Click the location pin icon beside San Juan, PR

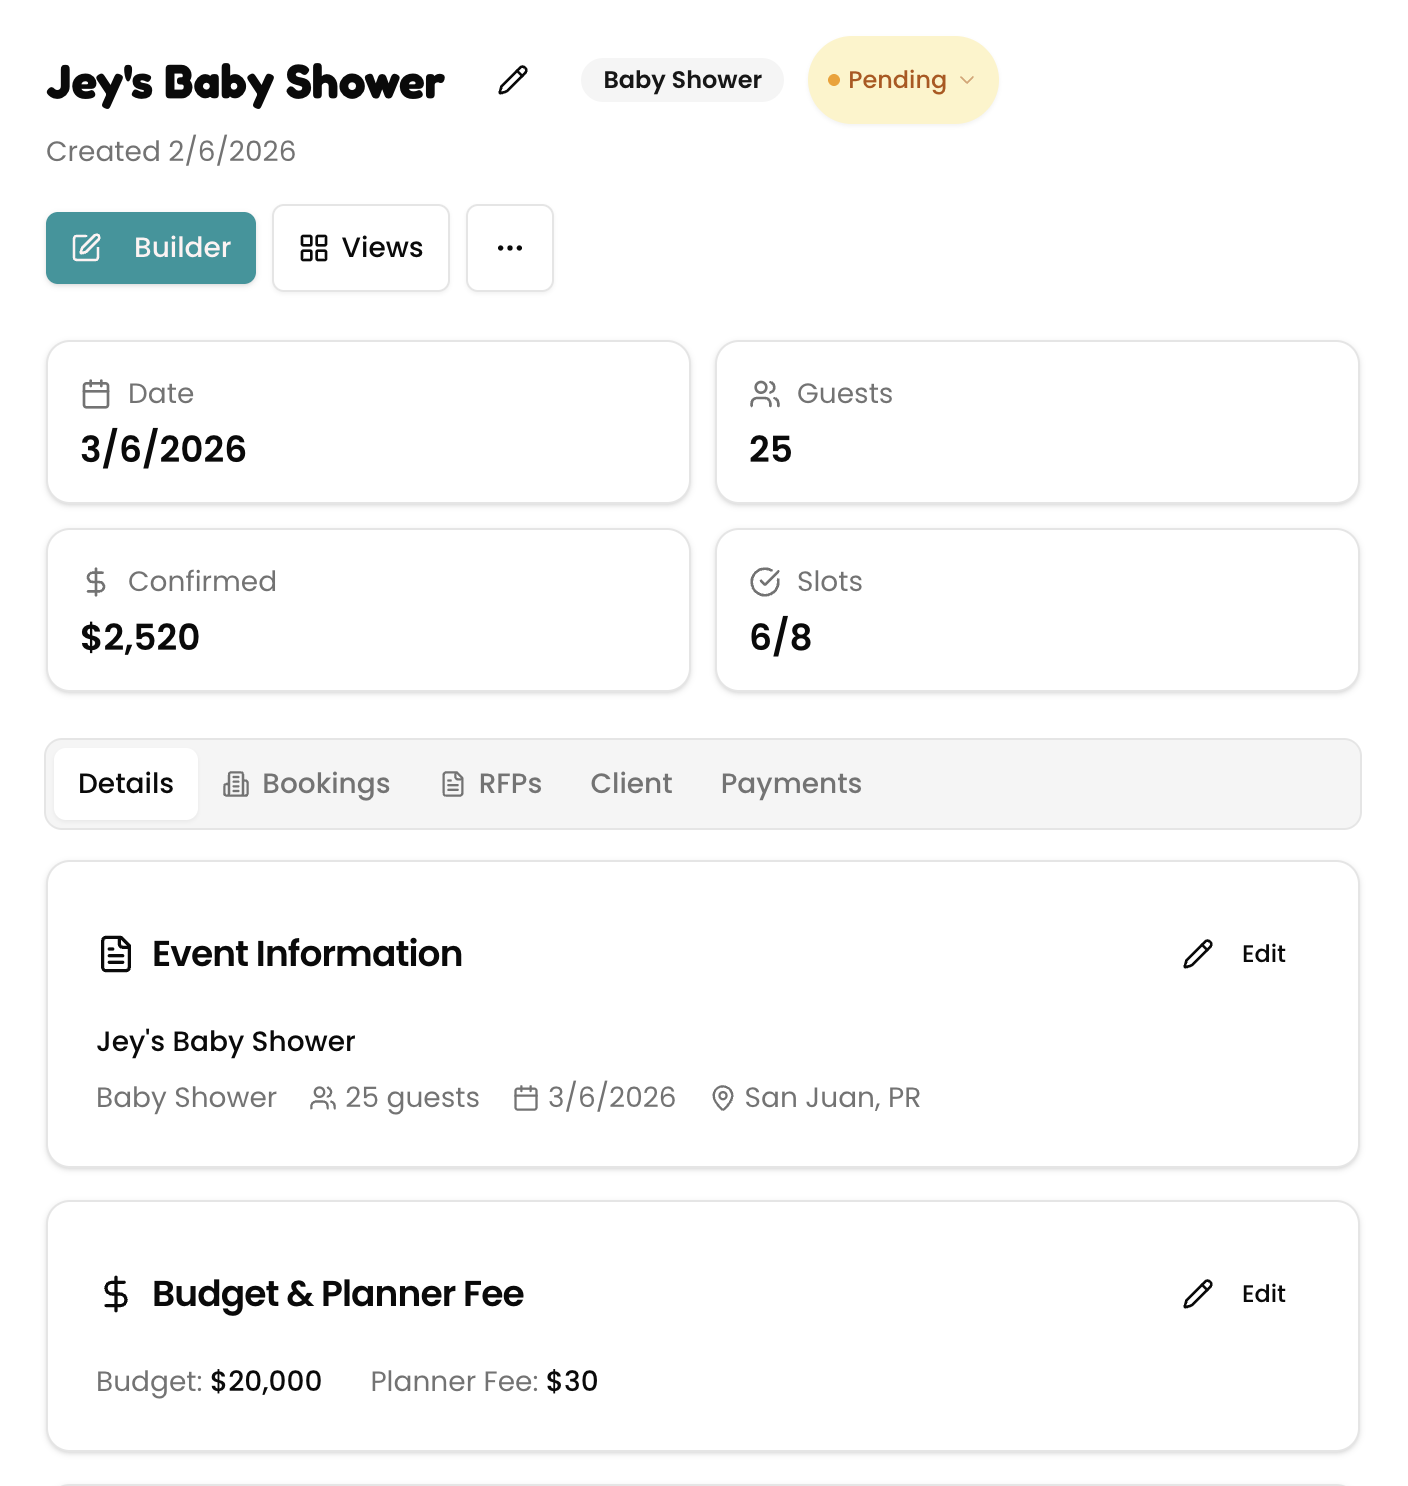[723, 1097]
